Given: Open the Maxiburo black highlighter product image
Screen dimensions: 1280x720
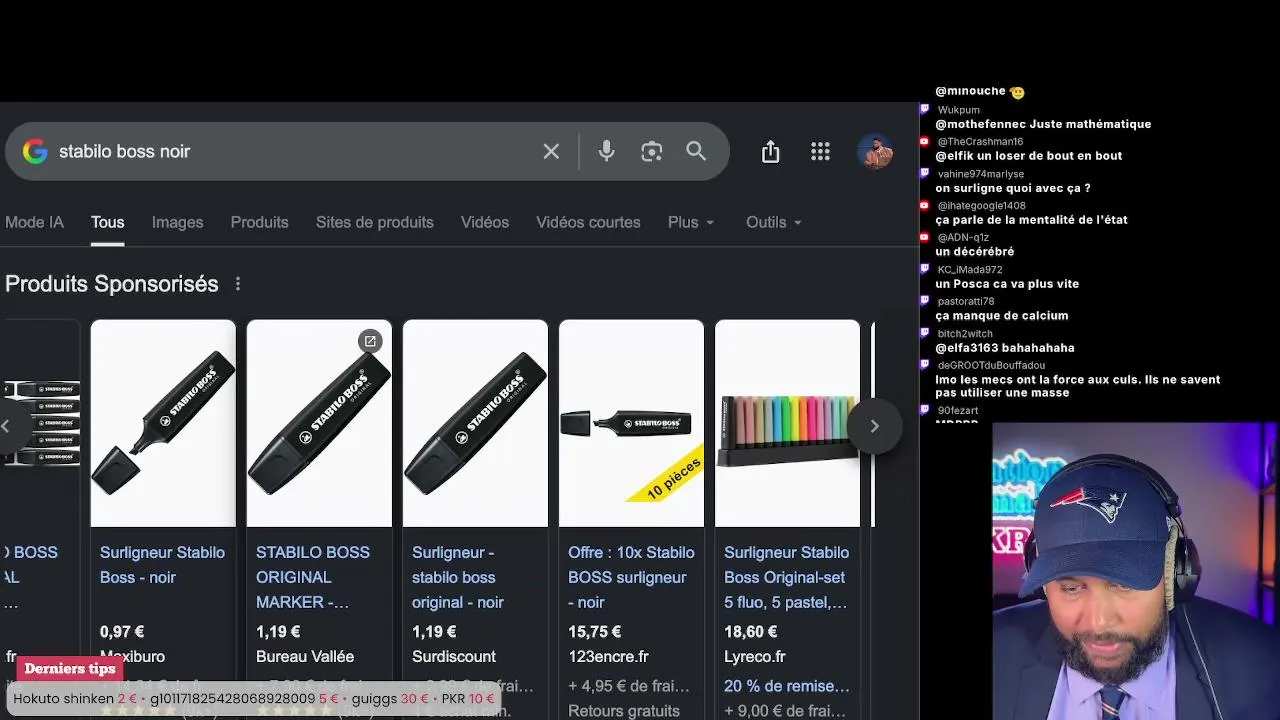Looking at the screenshot, I should coord(163,423).
